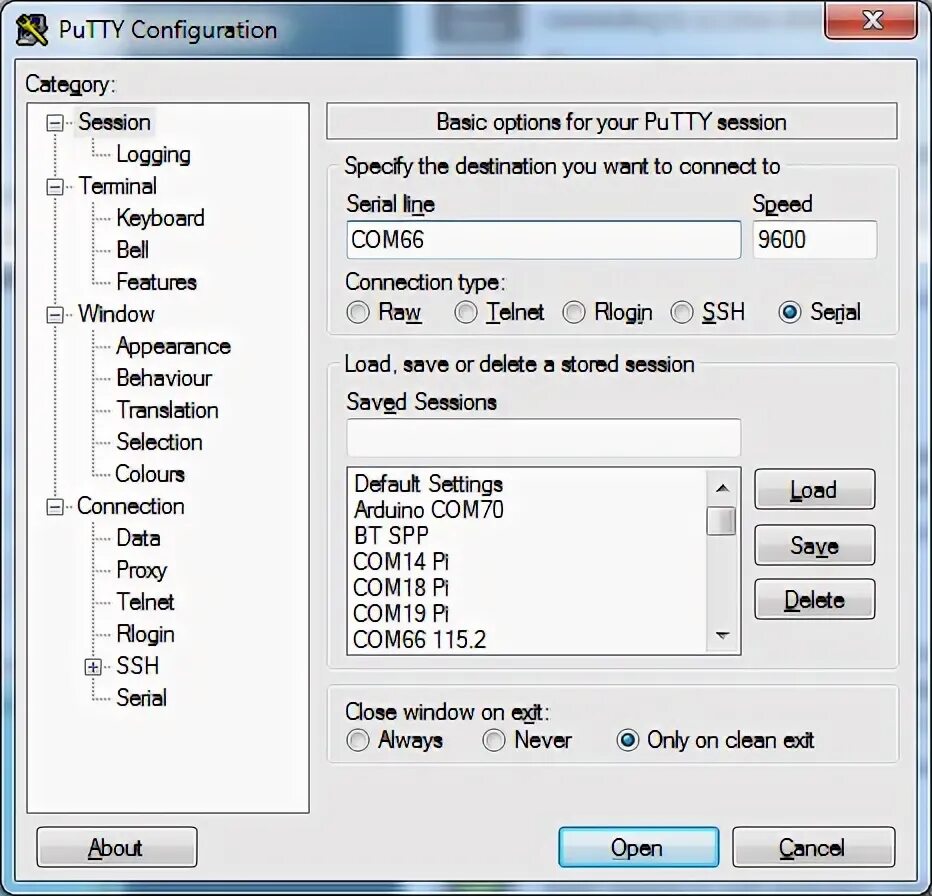Click the sessions list scrollbar thumb
Screen dimensions: 932x896
[722, 521]
